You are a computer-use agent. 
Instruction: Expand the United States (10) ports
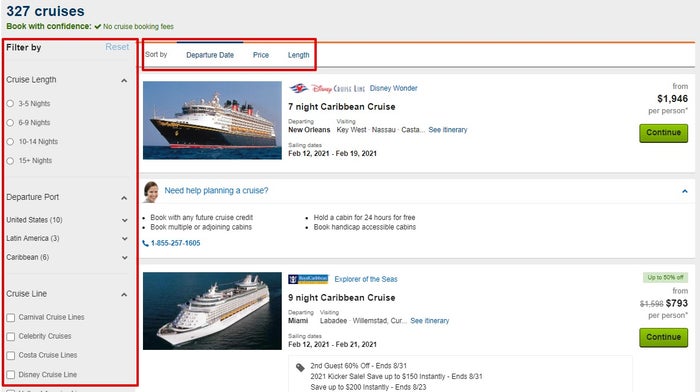coord(125,220)
